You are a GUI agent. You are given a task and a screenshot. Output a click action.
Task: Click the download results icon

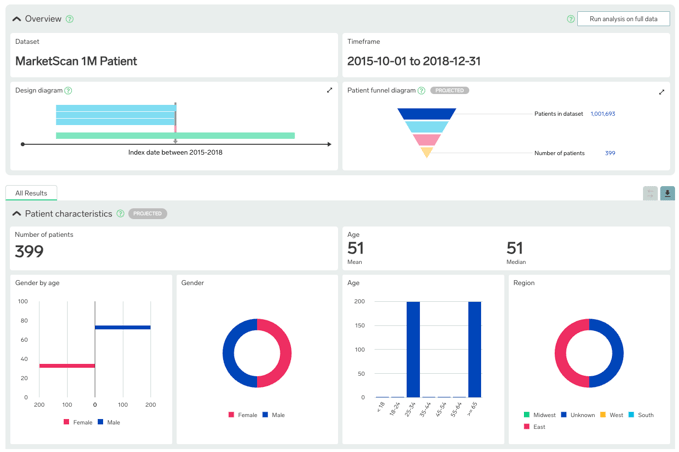pos(667,193)
